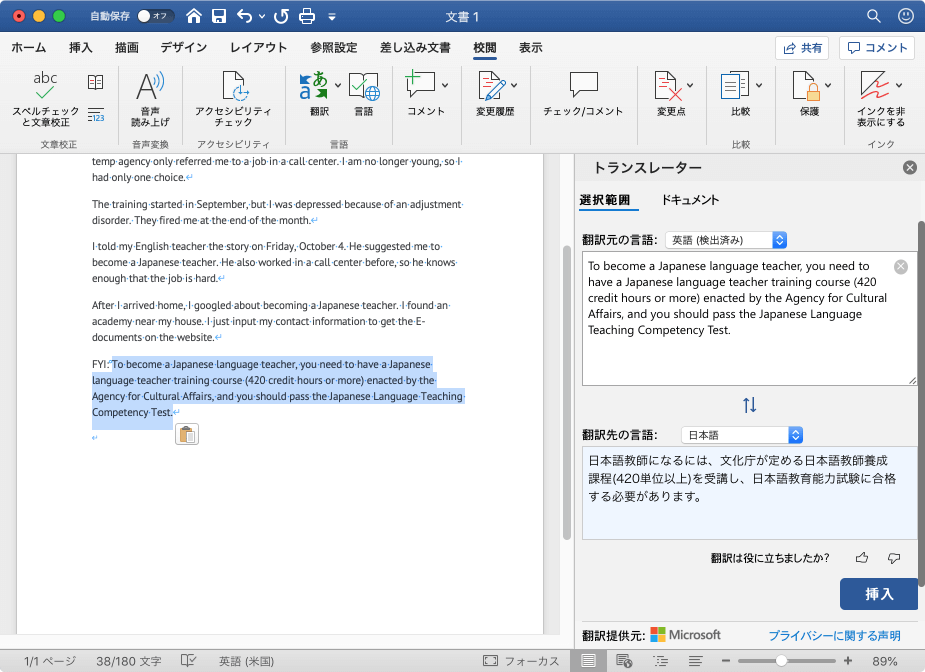This screenshot has width=925, height=672.
Task: Run accessibility check (アクセシビリティチェック)
Action: [234, 99]
